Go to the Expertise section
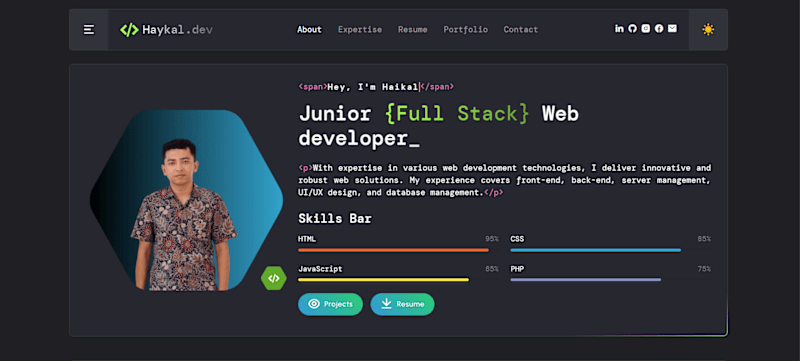This screenshot has width=800, height=361. click(360, 30)
